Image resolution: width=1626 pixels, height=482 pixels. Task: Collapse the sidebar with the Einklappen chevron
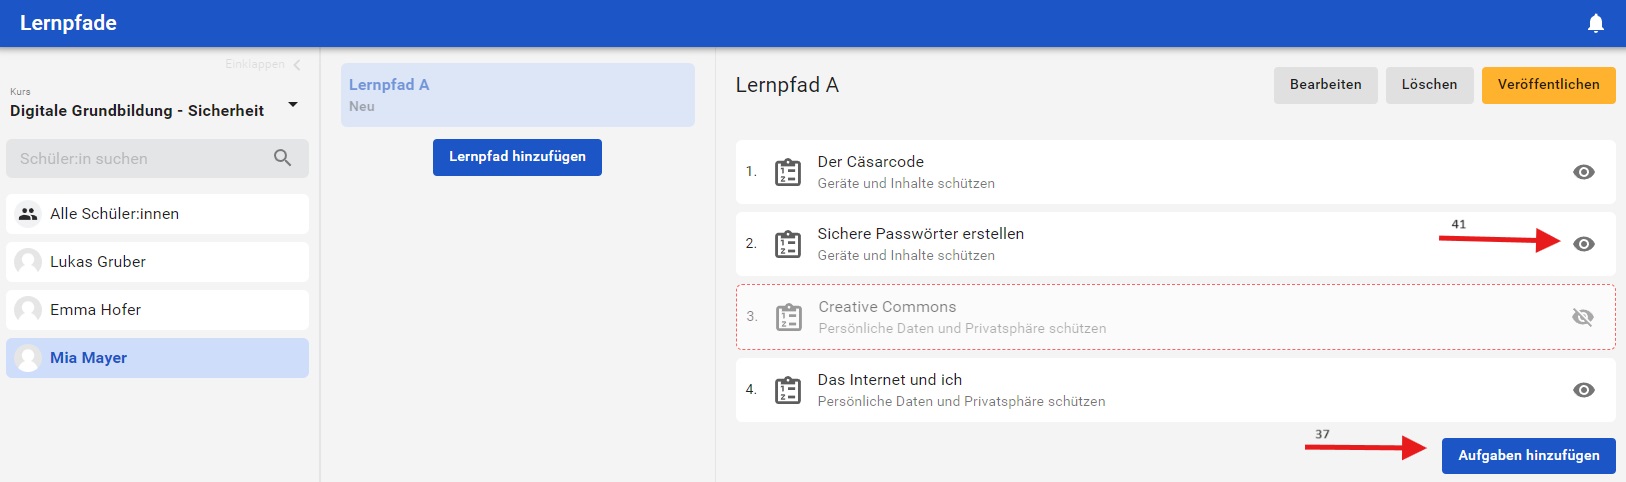297,65
